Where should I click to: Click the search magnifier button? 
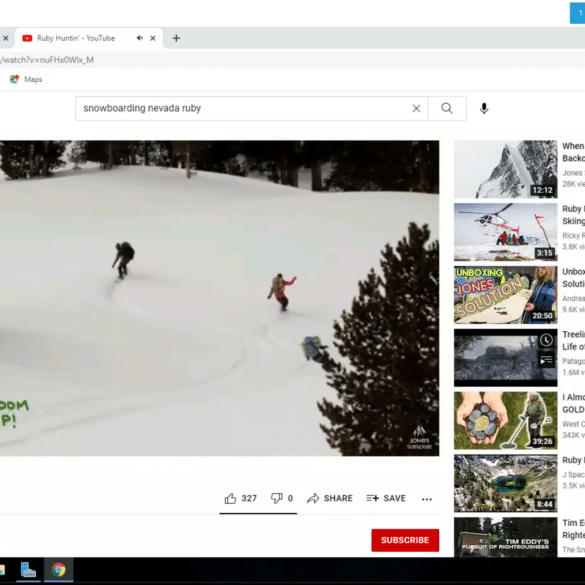(447, 108)
